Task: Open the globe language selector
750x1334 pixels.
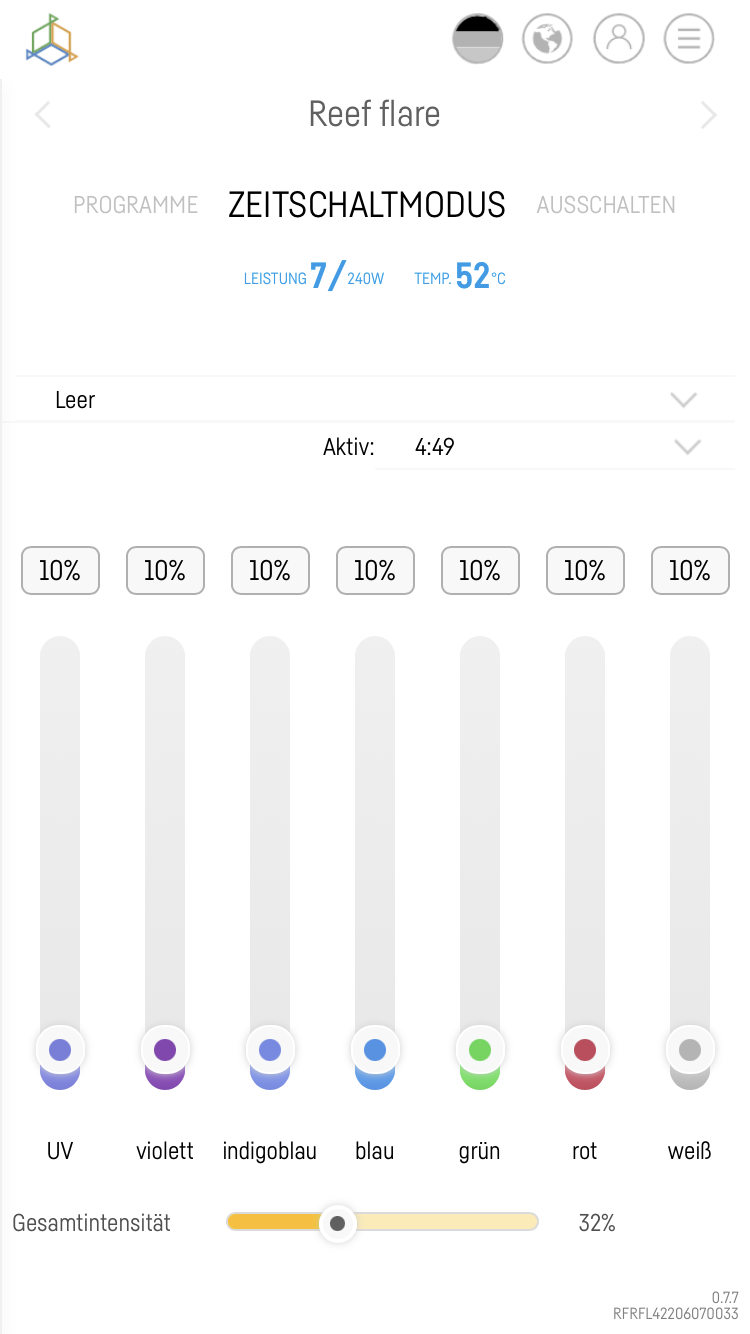Action: coord(547,40)
